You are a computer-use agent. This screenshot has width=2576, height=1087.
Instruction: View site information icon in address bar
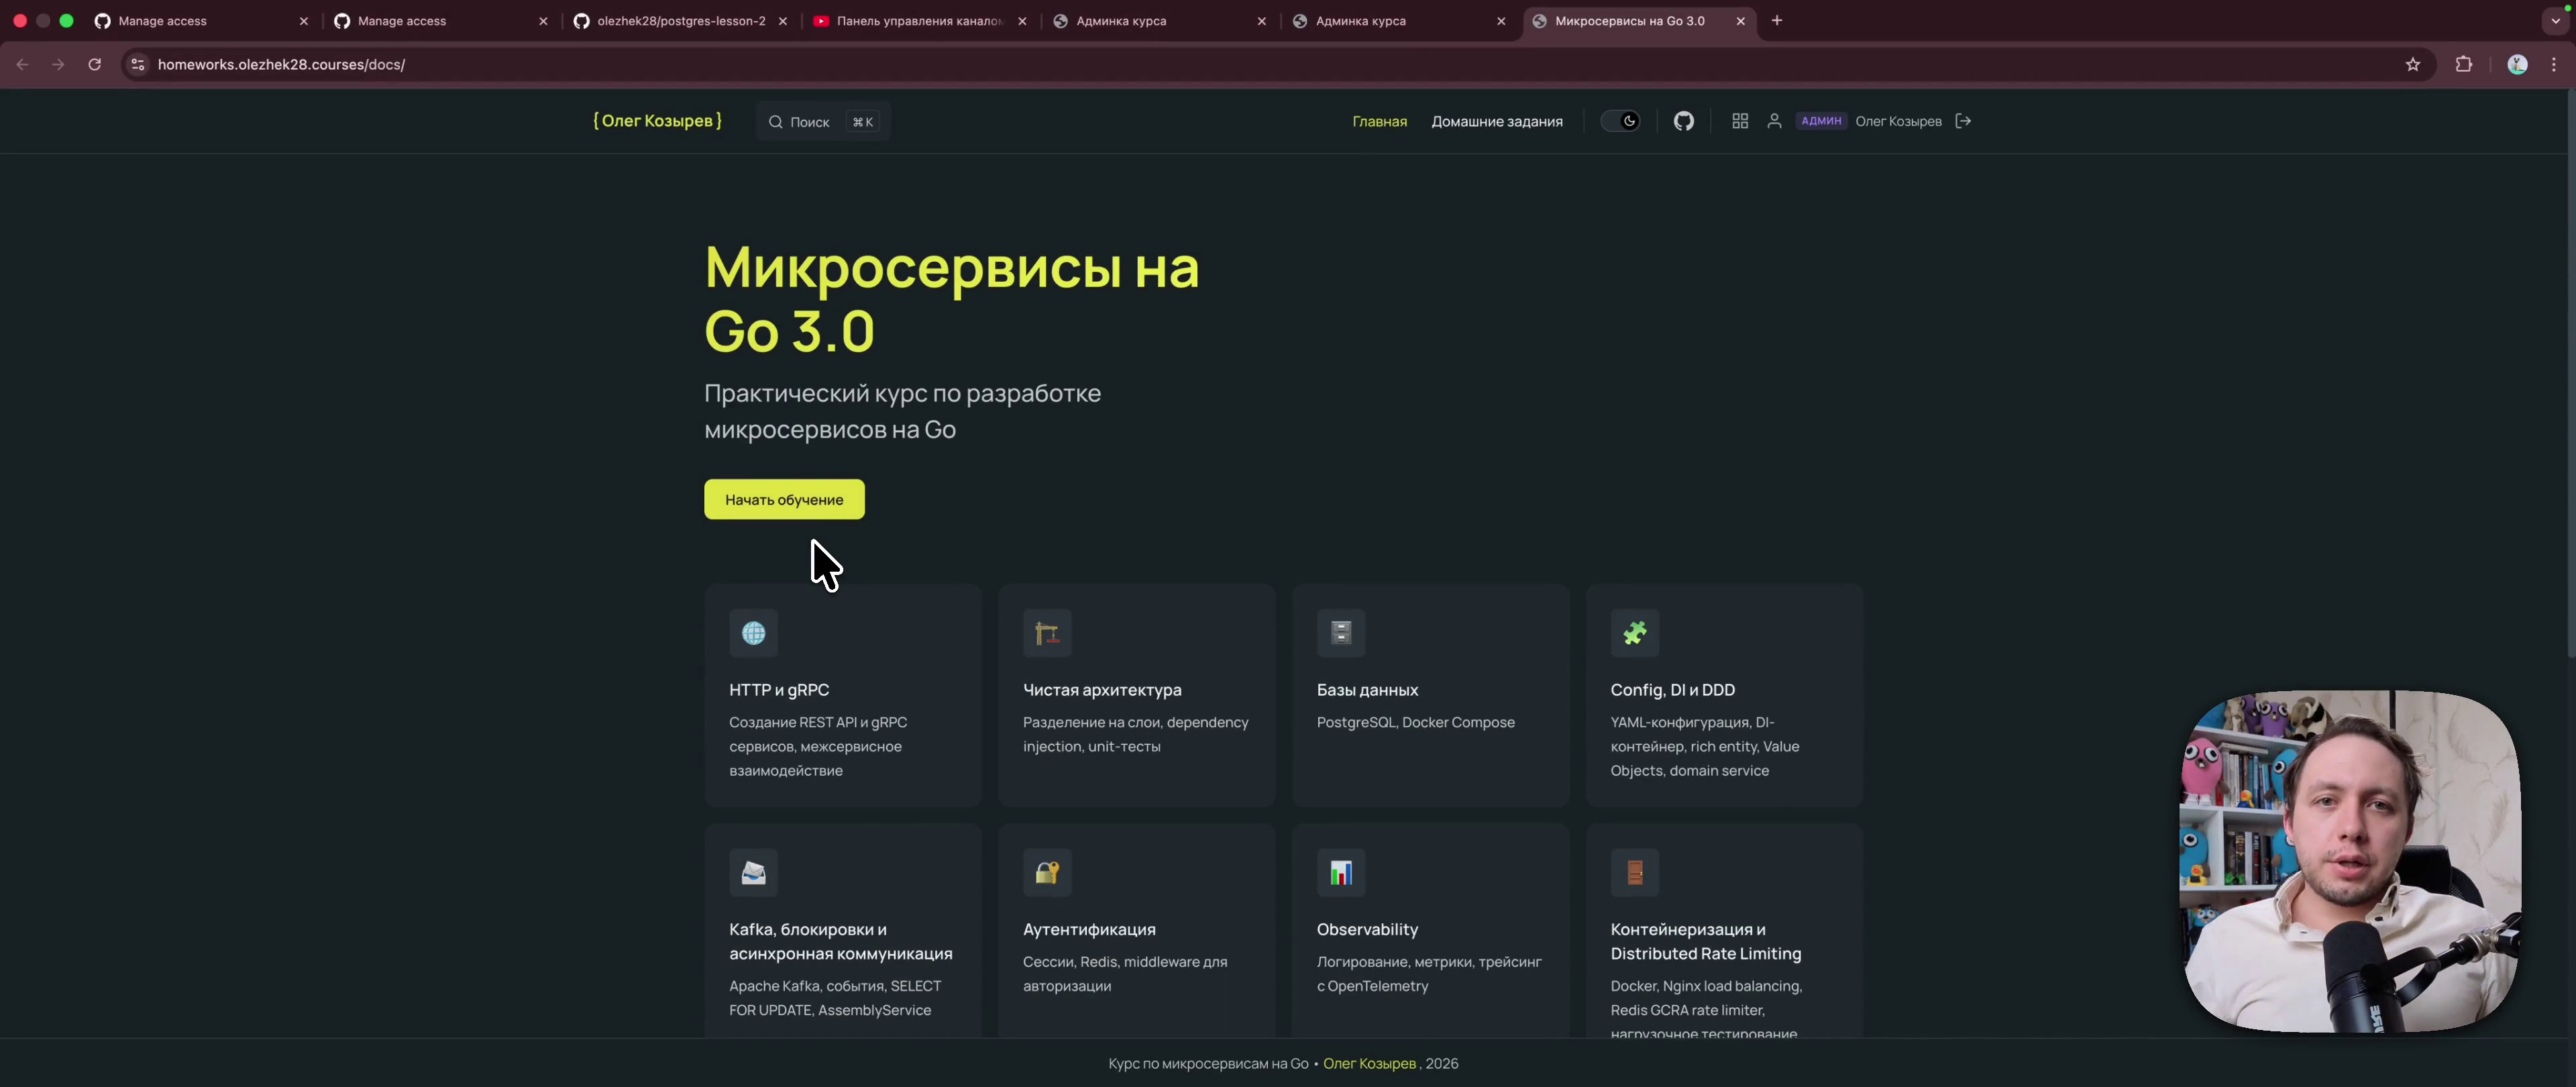click(x=138, y=64)
